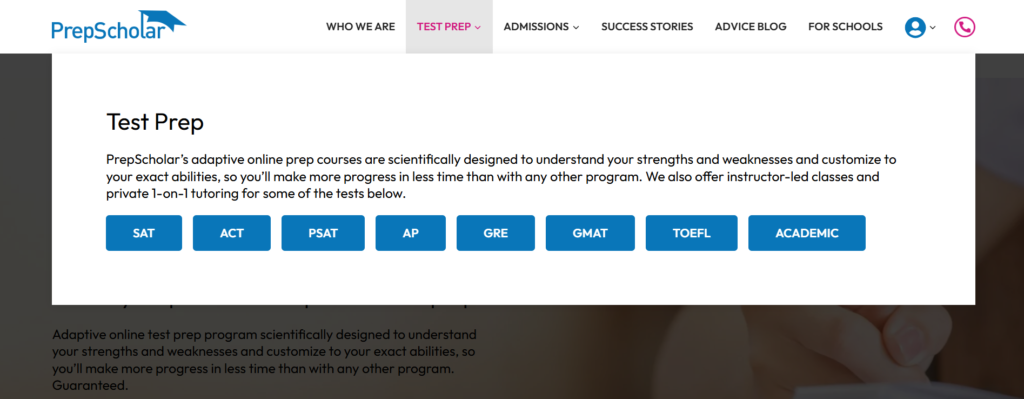This screenshot has height=399, width=1024.
Task: Collapse the Test Prep dropdown menu
Action: point(449,27)
